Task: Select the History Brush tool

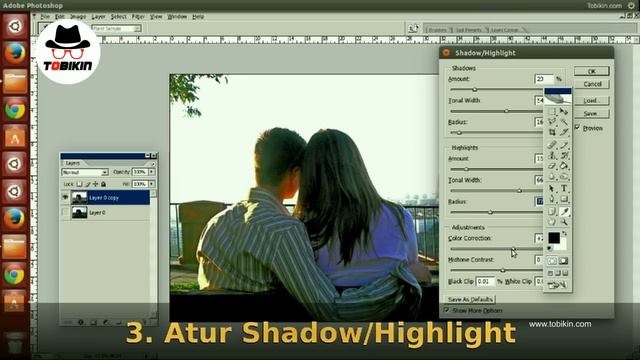Action: [564, 155]
